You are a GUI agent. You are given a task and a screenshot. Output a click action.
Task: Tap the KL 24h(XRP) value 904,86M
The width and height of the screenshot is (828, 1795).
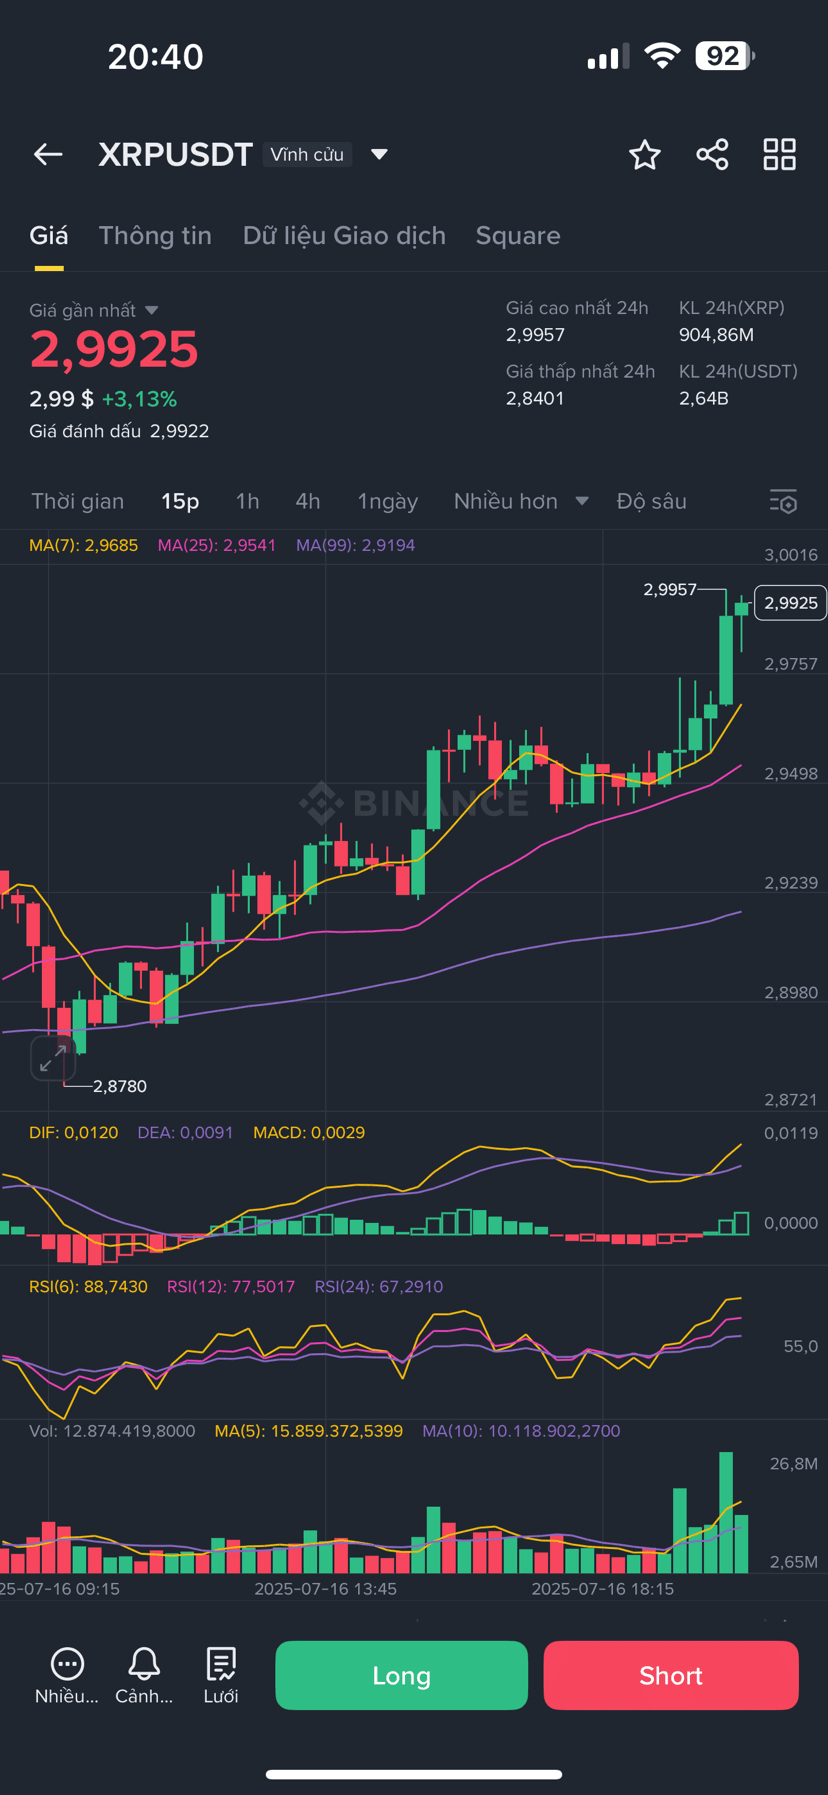tap(716, 335)
